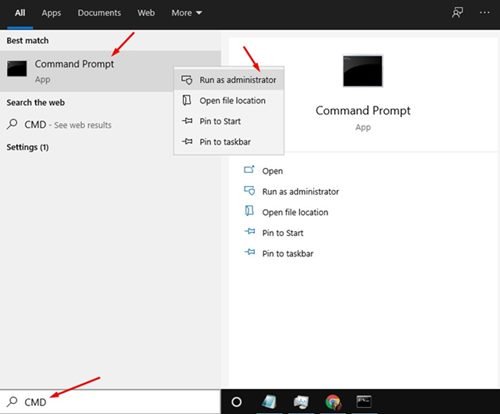Open the three-dot options menu
Image resolution: width=500 pixels, height=414 pixels.
point(484,13)
